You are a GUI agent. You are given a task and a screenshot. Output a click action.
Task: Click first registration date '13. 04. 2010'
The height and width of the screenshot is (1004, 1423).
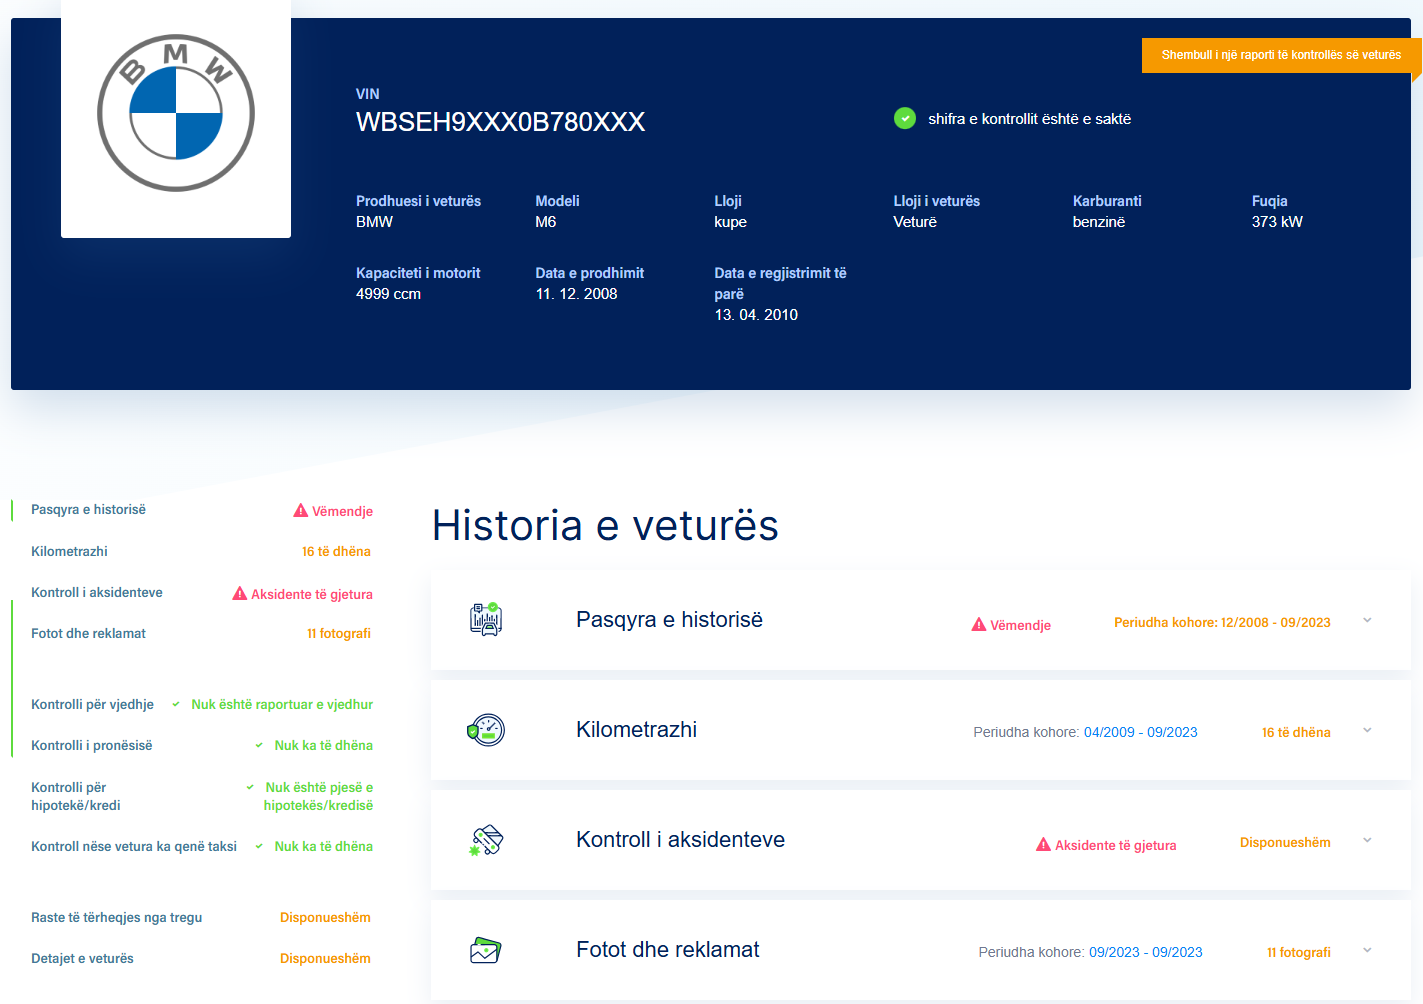point(756,315)
